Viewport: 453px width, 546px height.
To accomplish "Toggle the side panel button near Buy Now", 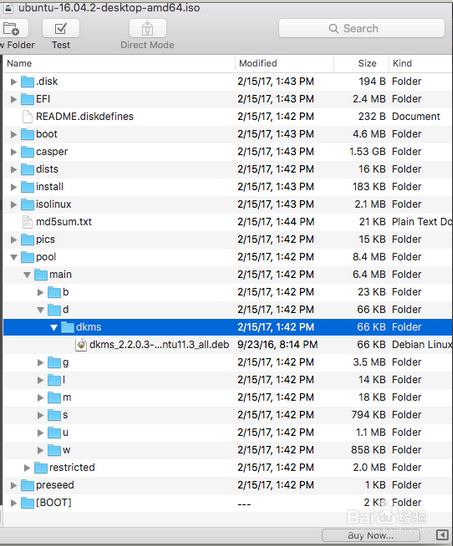I will [442, 535].
